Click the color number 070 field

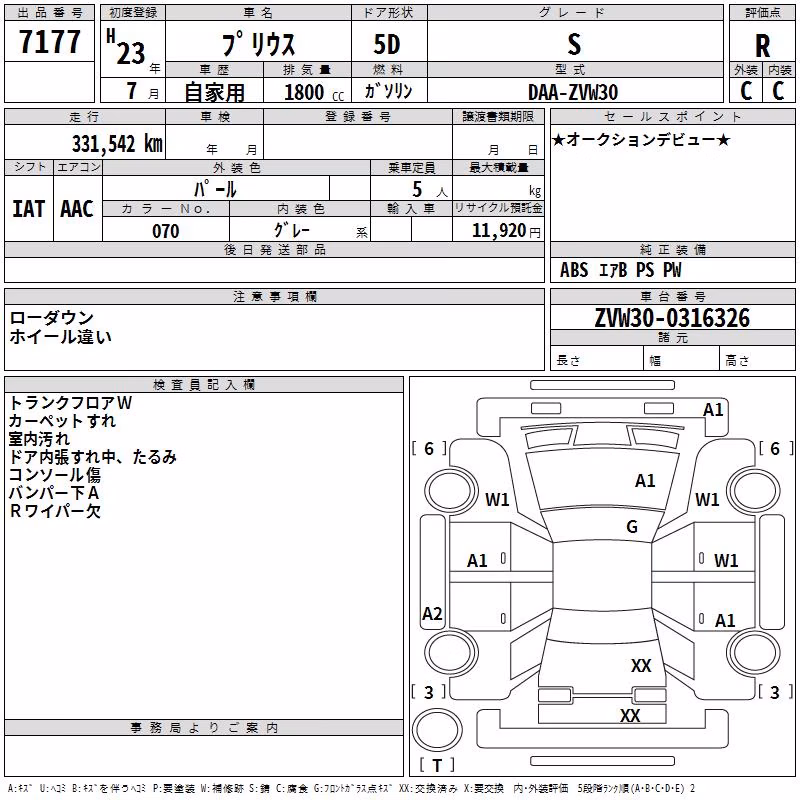click(x=166, y=231)
